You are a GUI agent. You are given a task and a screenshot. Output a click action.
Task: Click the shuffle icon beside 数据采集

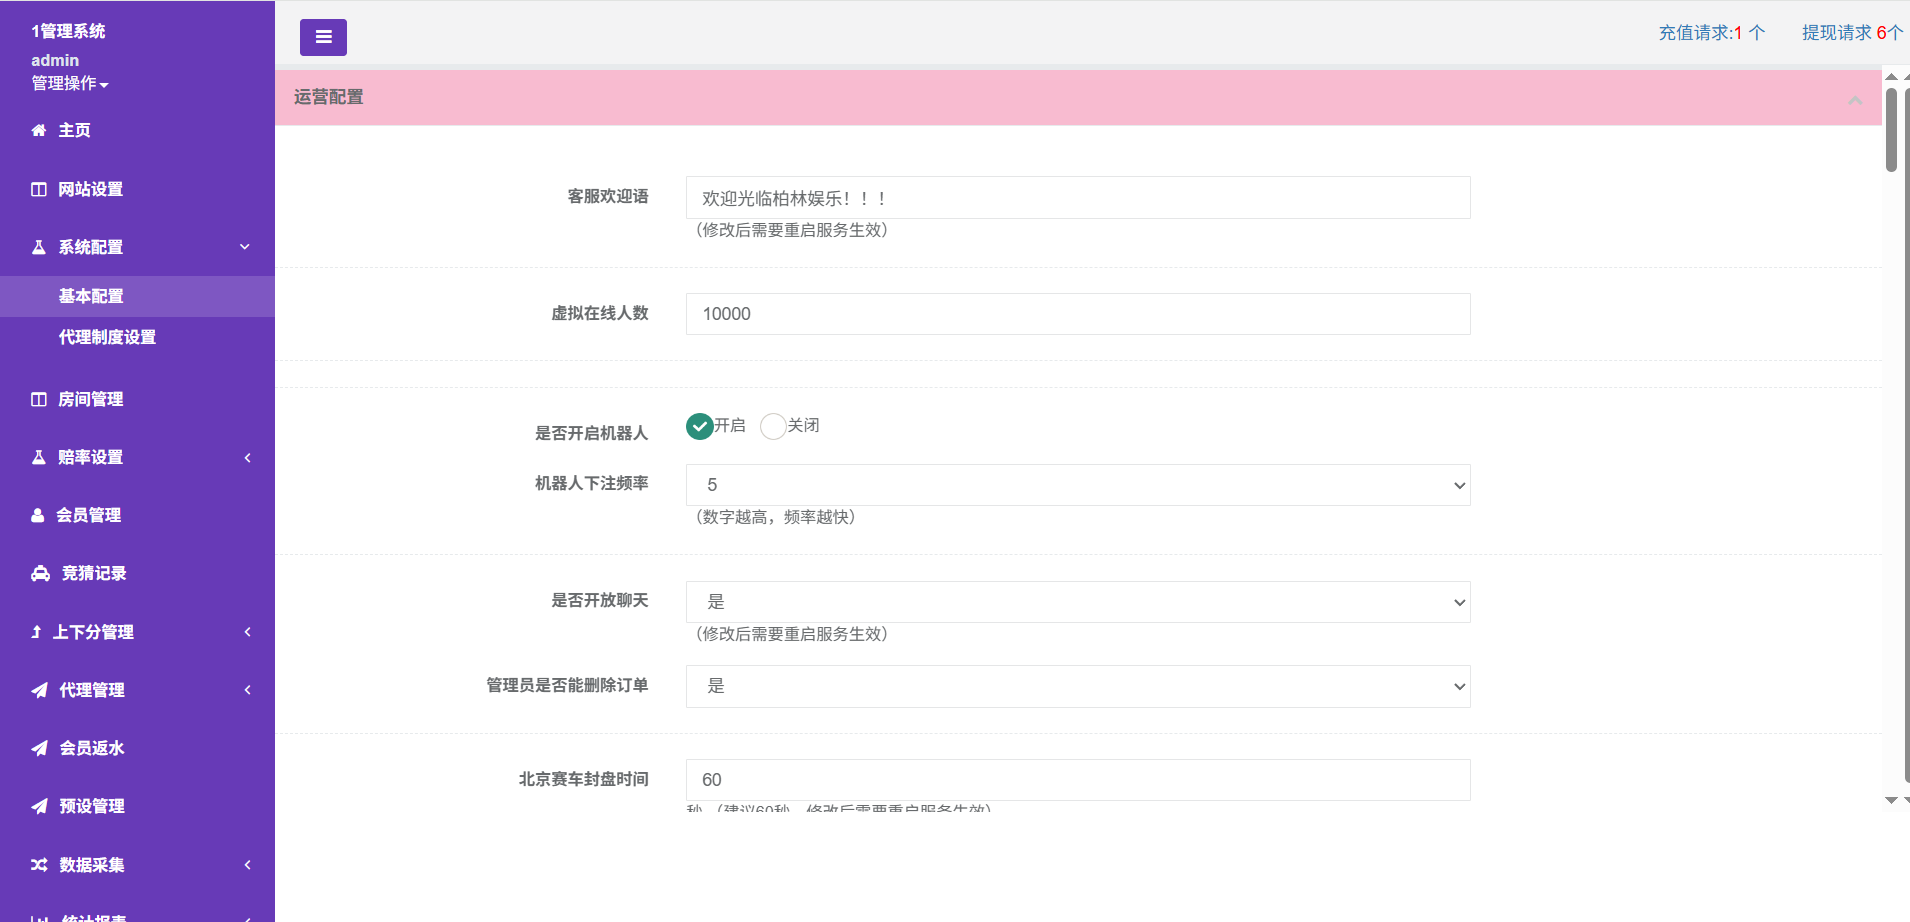tap(39, 865)
